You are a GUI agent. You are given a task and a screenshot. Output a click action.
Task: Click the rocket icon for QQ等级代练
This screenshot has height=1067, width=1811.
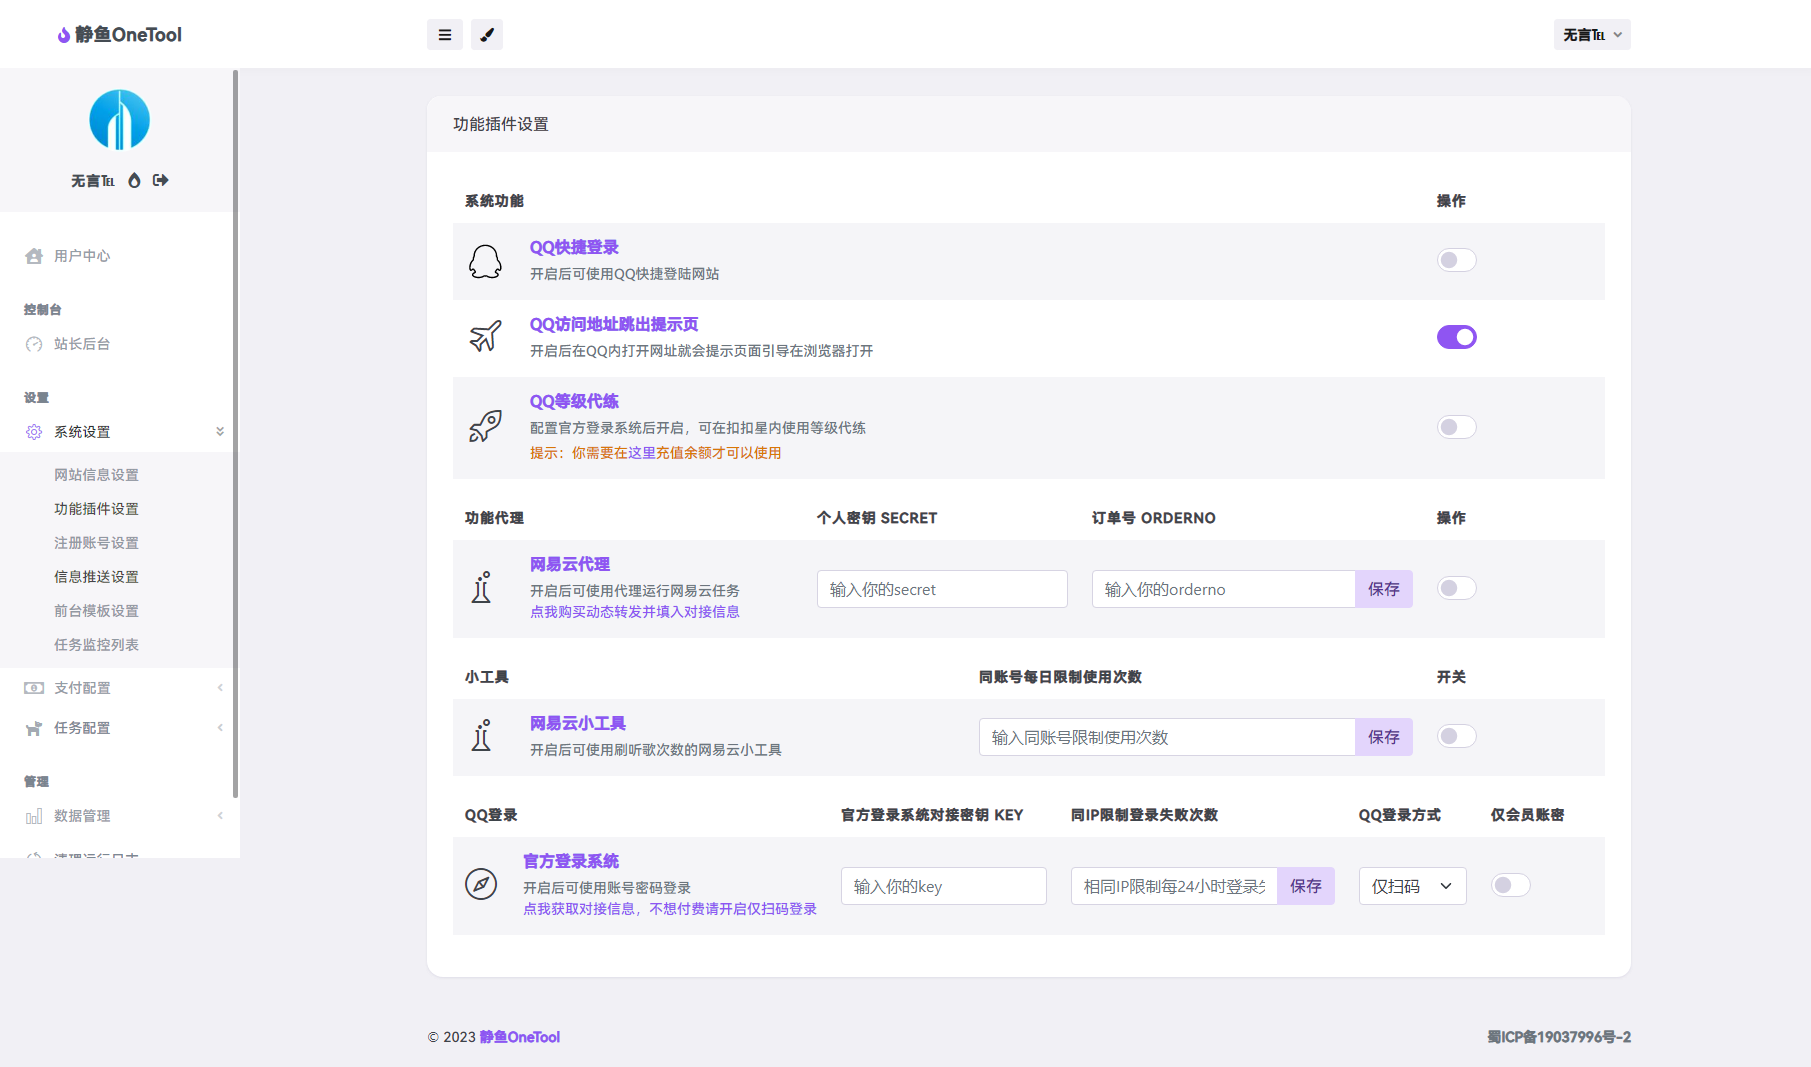coord(485,427)
